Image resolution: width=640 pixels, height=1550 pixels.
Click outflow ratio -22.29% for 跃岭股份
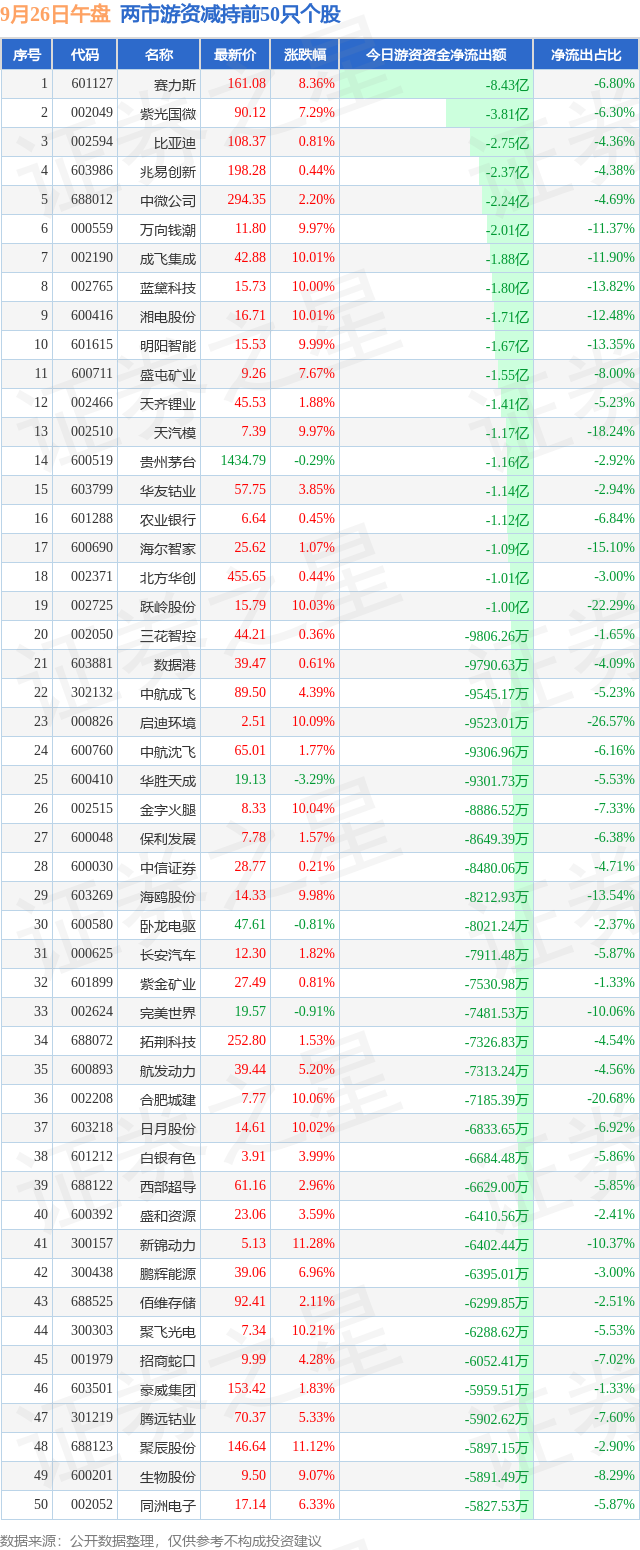pyautogui.click(x=611, y=606)
